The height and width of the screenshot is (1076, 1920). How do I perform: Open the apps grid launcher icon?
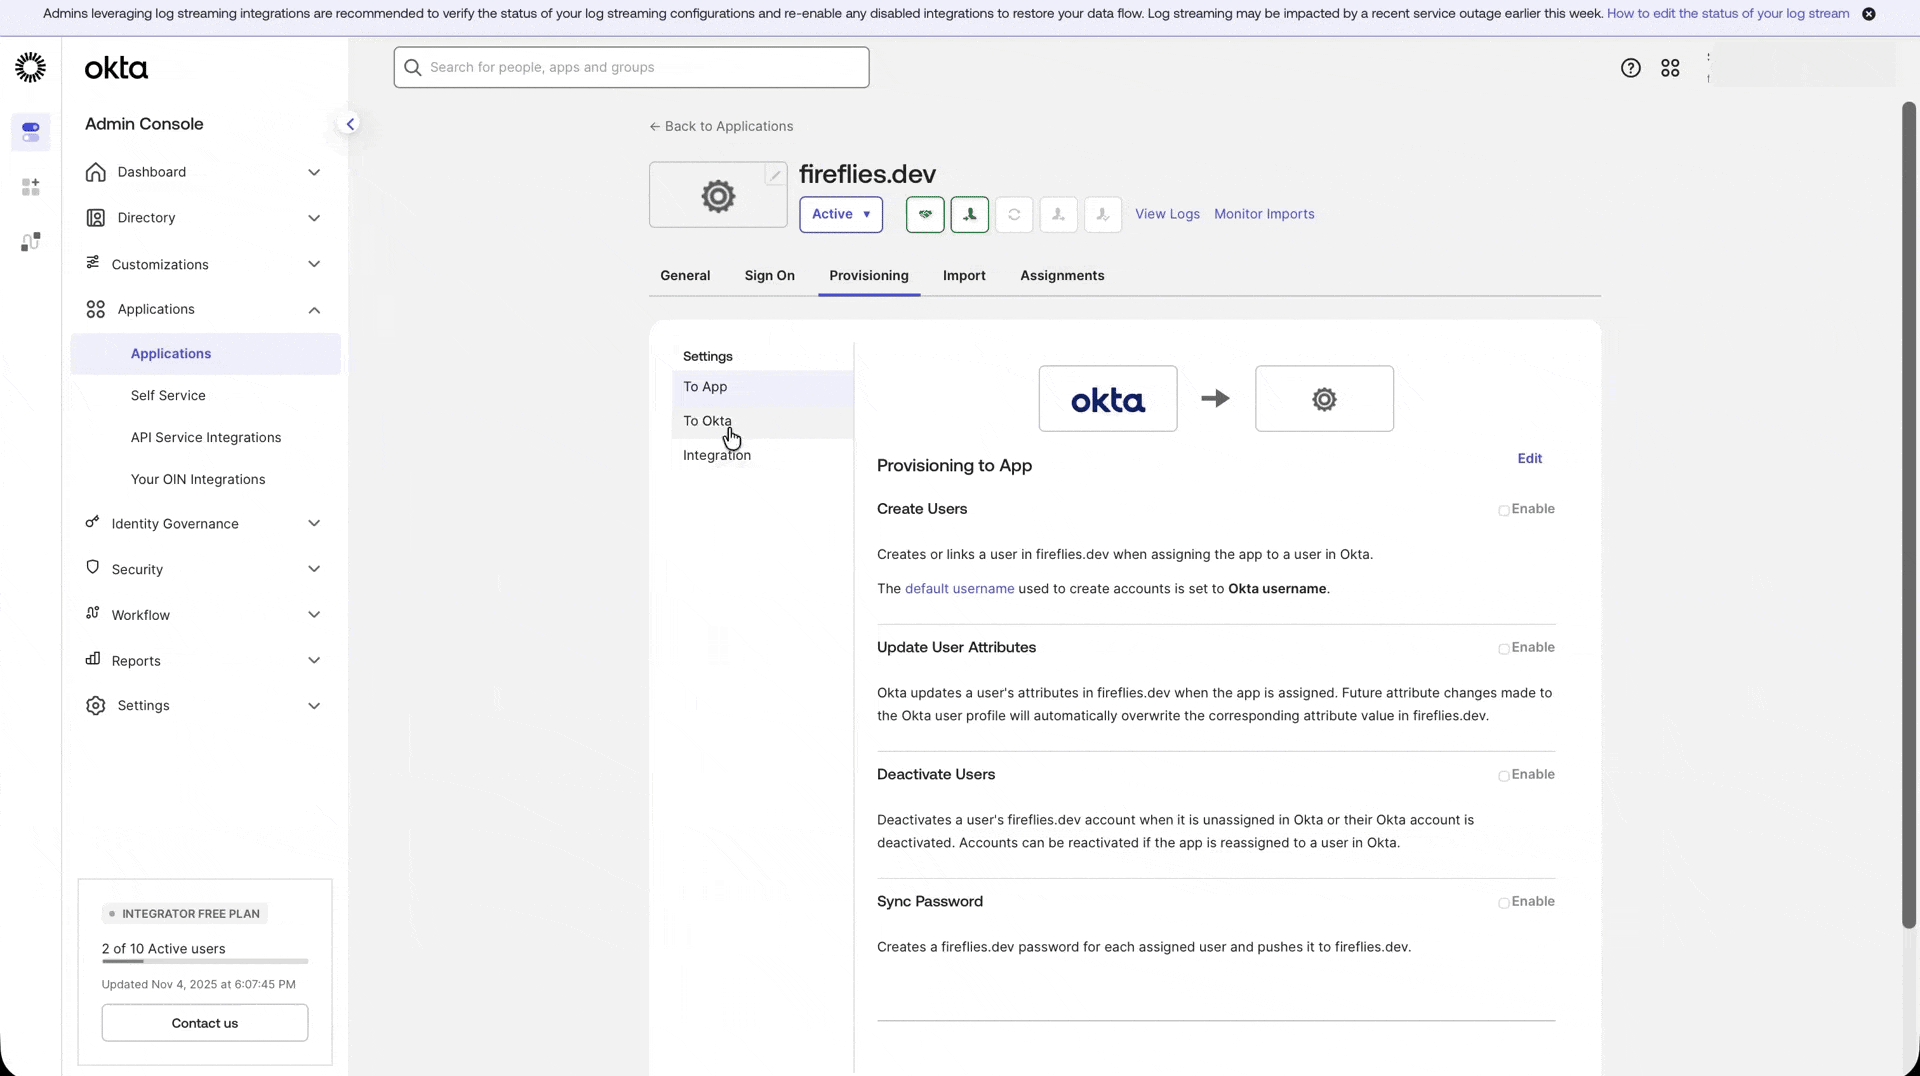(x=1670, y=68)
